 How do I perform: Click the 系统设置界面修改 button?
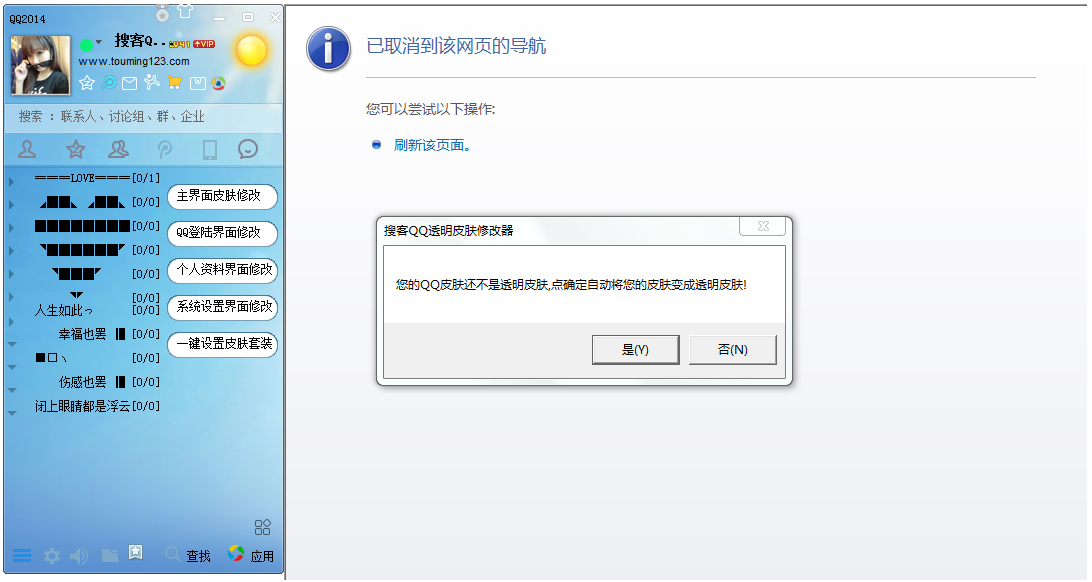point(222,307)
